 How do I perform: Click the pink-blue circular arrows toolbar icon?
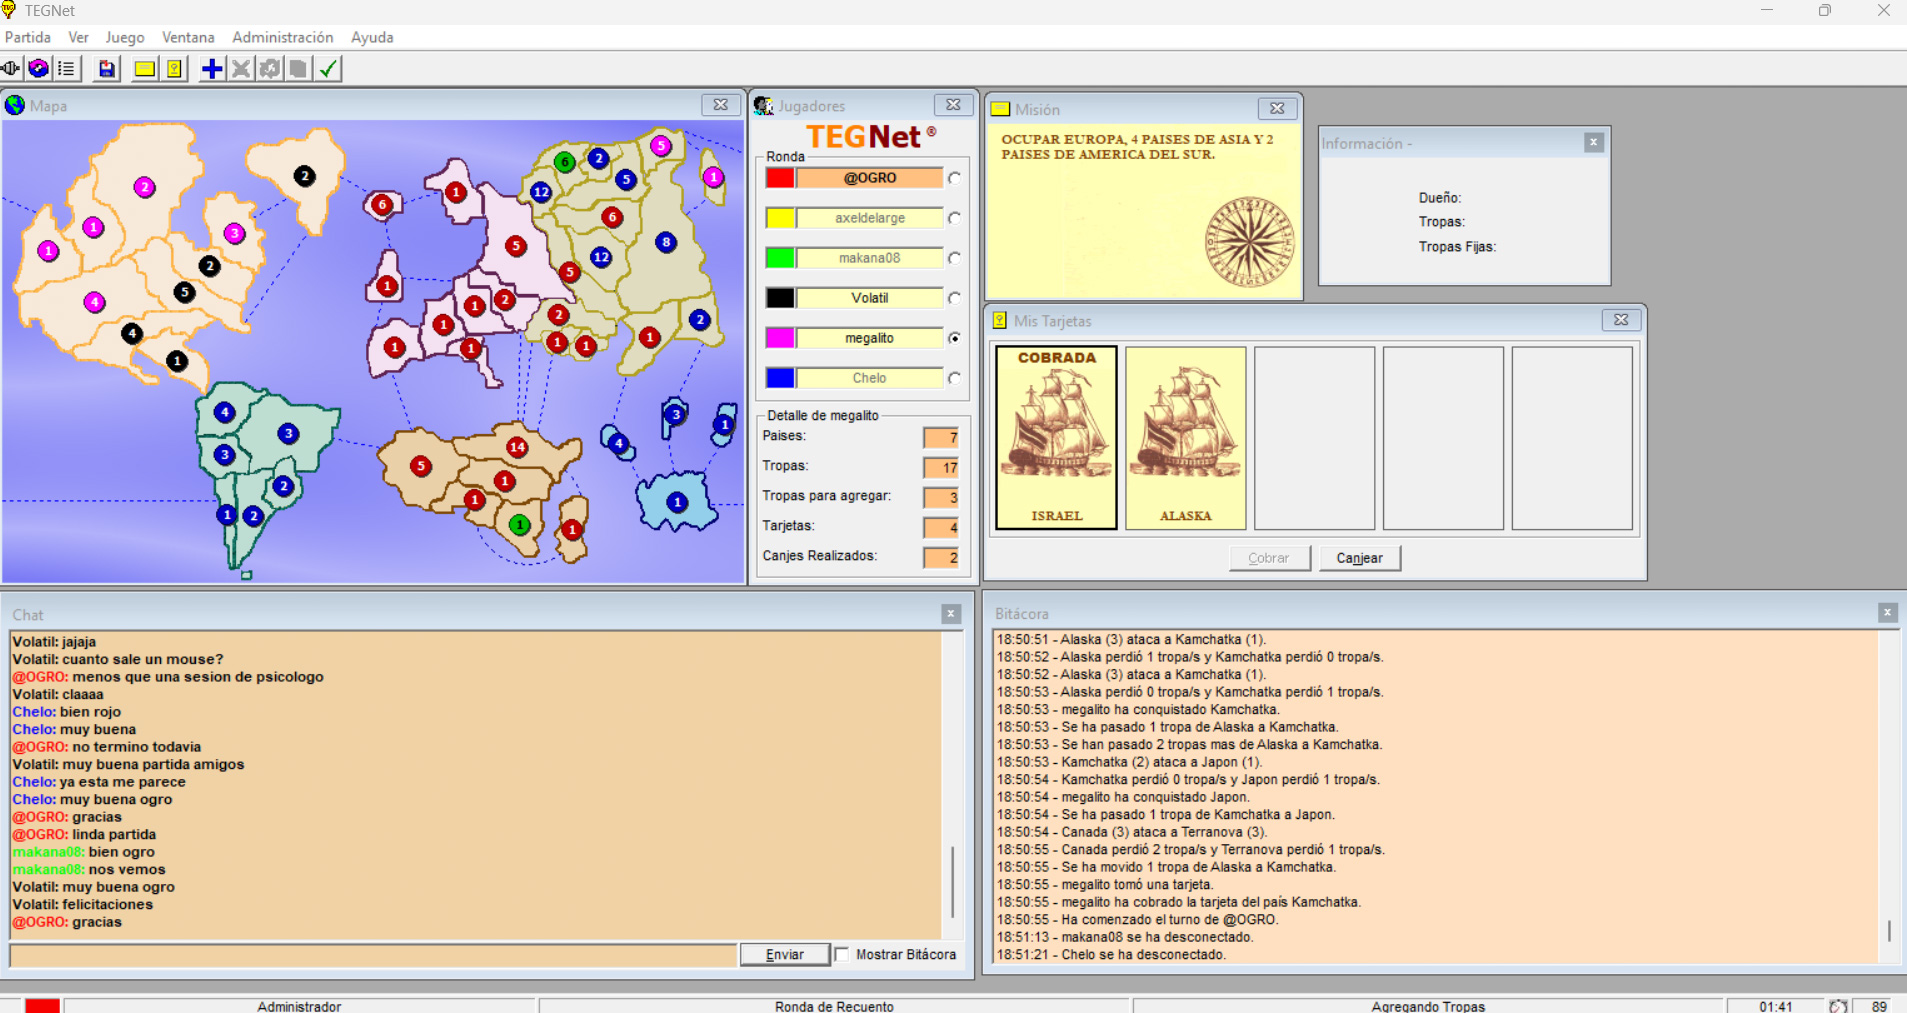point(39,69)
